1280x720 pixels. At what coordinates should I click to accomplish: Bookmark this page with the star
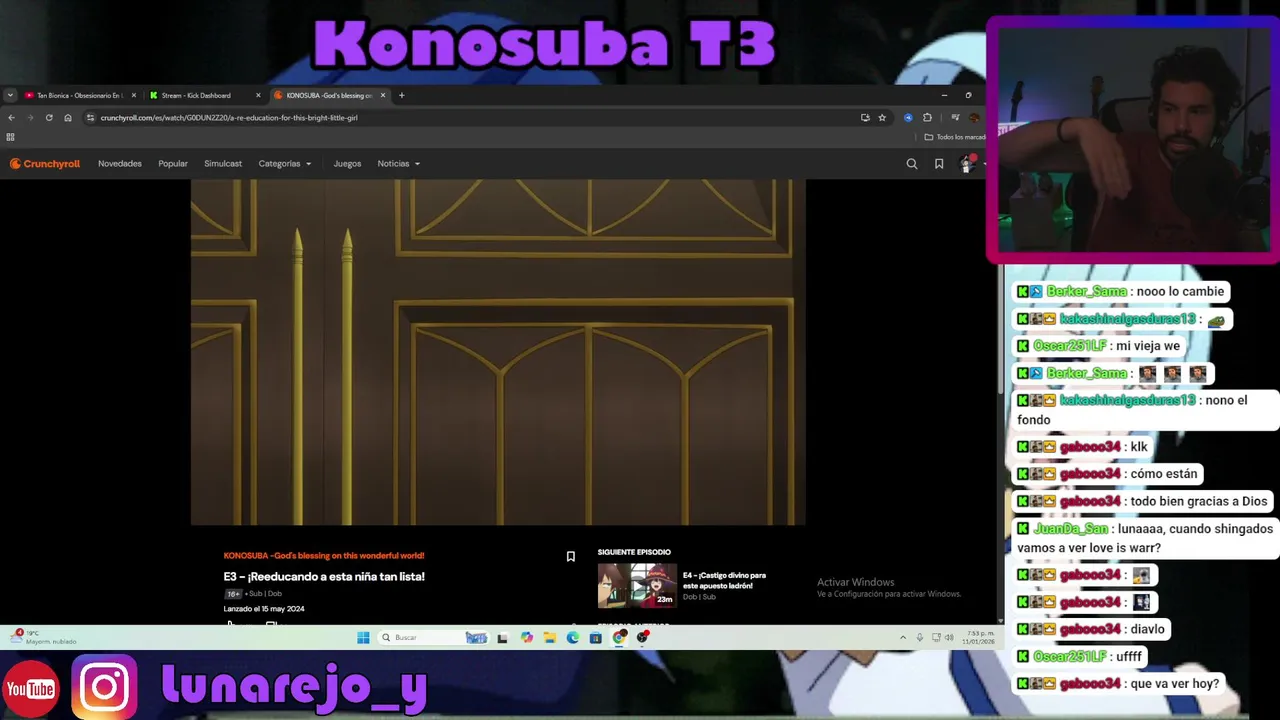(882, 117)
